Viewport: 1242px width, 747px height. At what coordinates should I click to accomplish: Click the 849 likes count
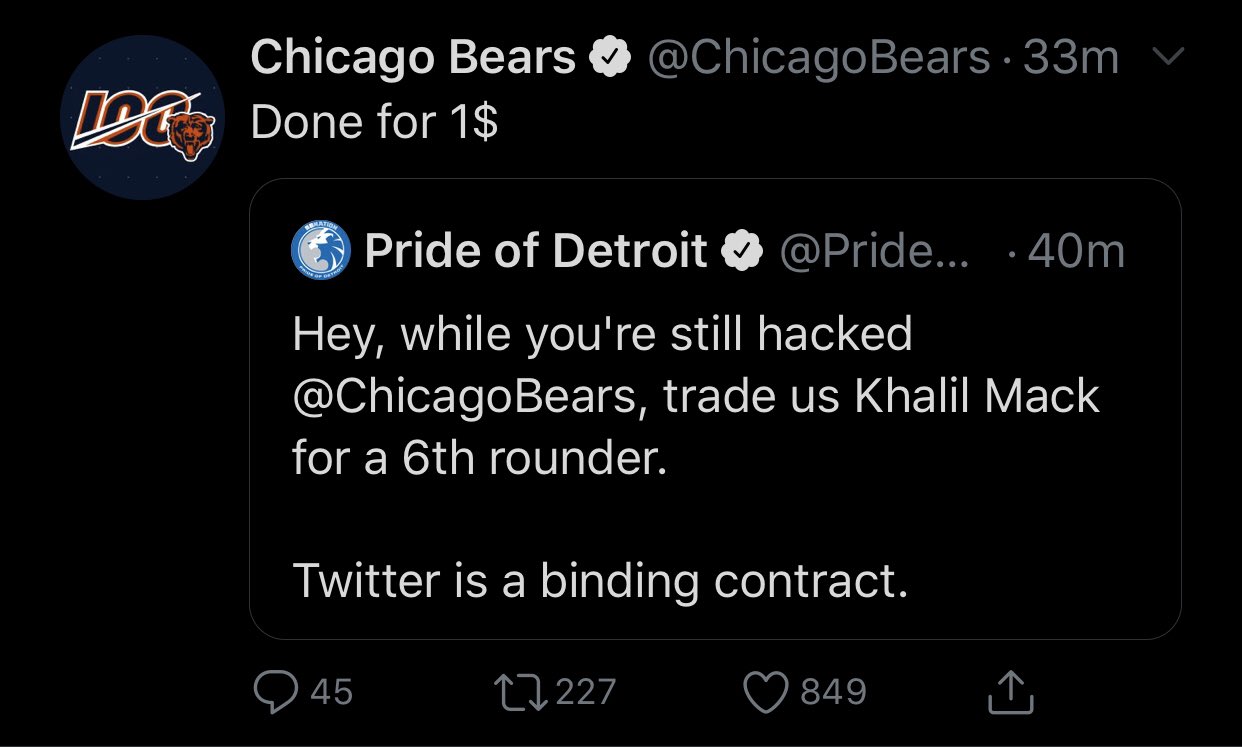pyautogui.click(x=833, y=691)
